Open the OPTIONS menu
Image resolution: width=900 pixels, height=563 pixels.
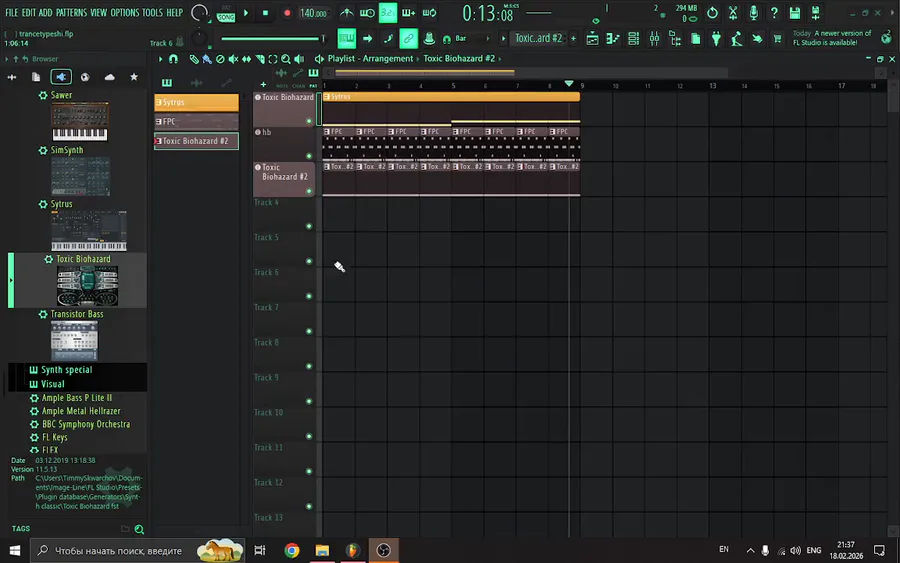click(x=125, y=13)
